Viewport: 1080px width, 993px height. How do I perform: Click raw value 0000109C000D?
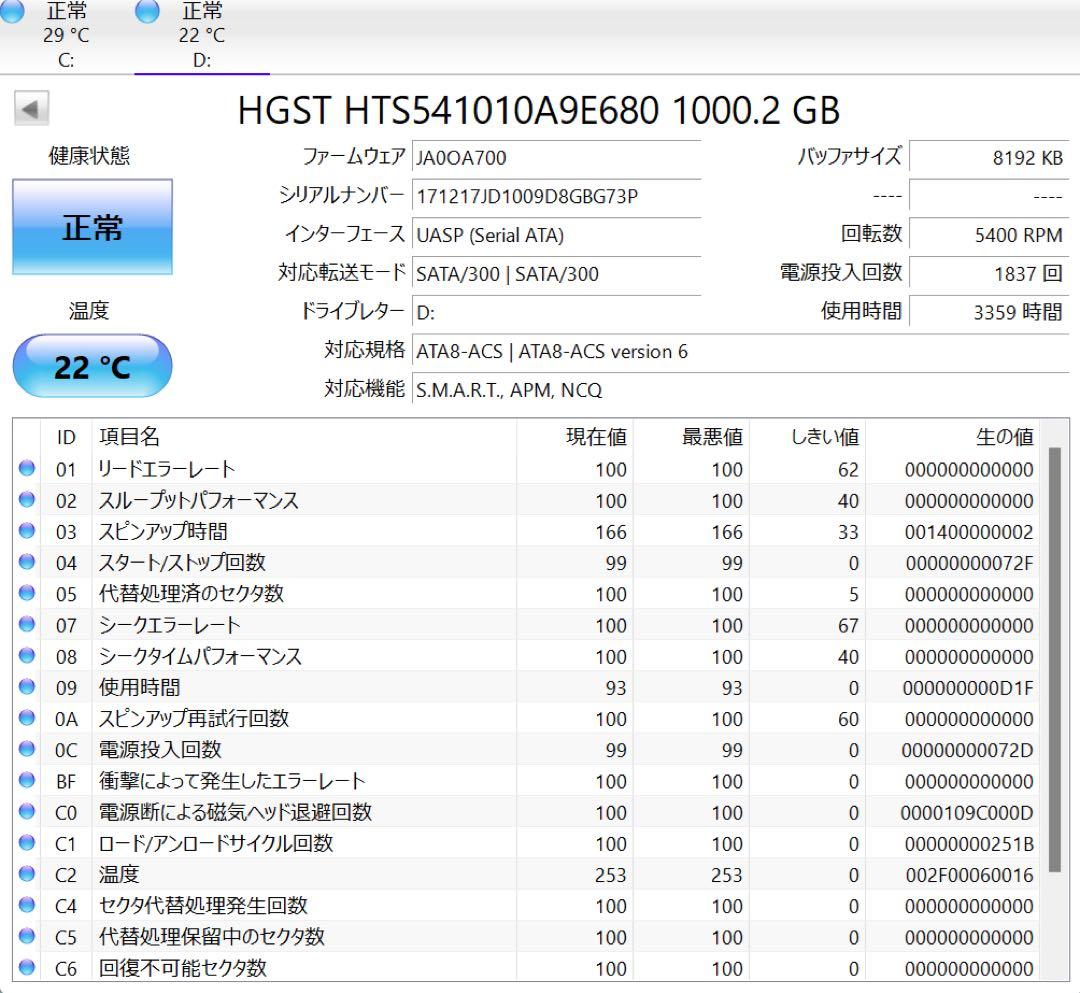966,813
